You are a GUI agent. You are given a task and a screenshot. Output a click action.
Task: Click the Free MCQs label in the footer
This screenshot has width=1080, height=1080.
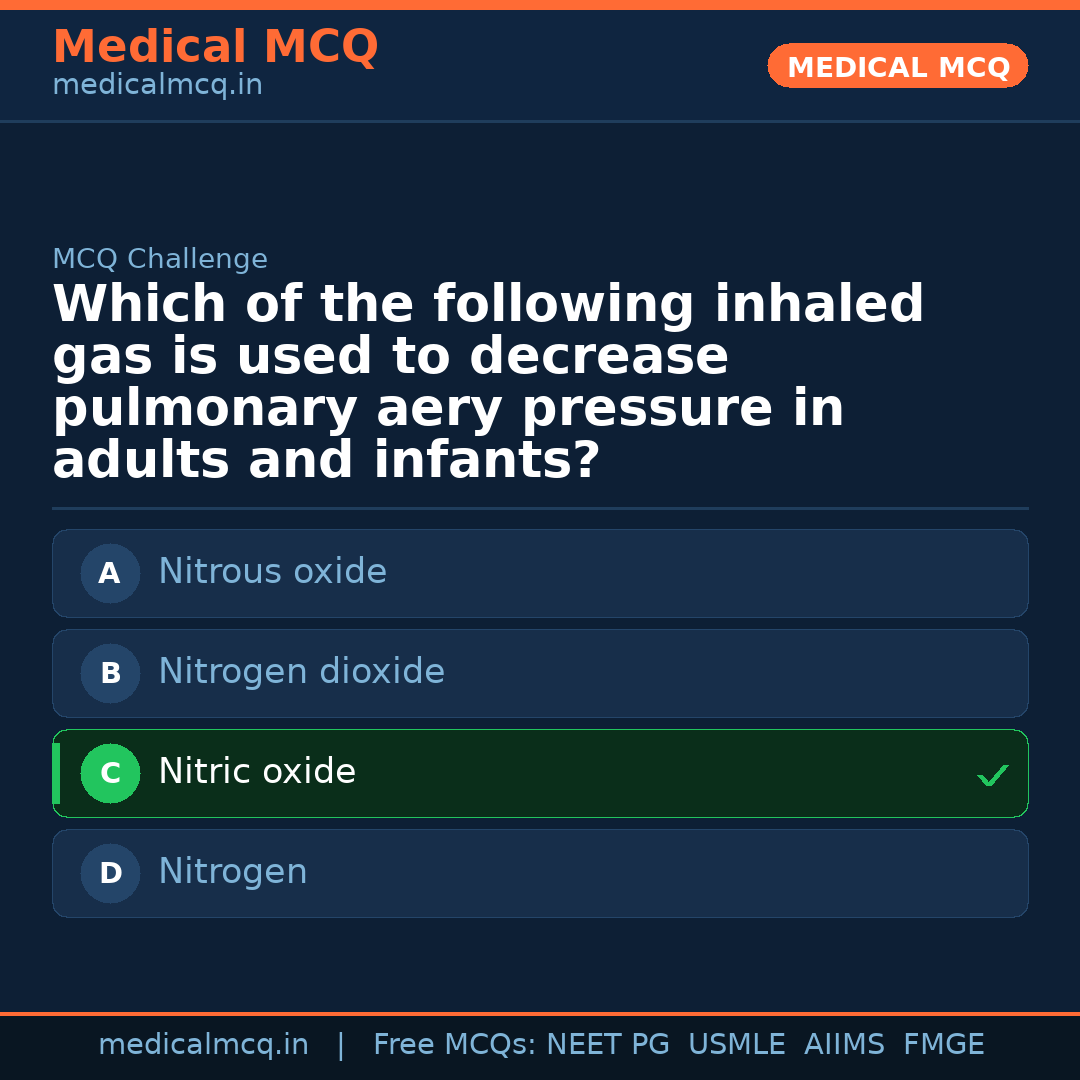[x=455, y=1045]
